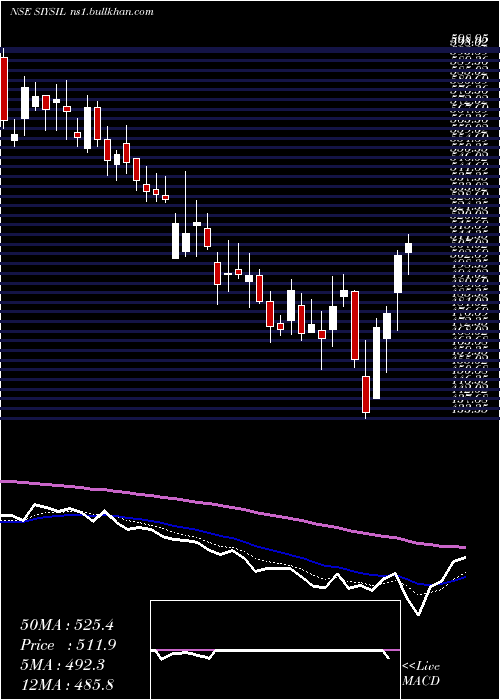This screenshot has height=700, width=500.
Task: Select the "12MA : 485.8" value
Action: (x=69, y=685)
